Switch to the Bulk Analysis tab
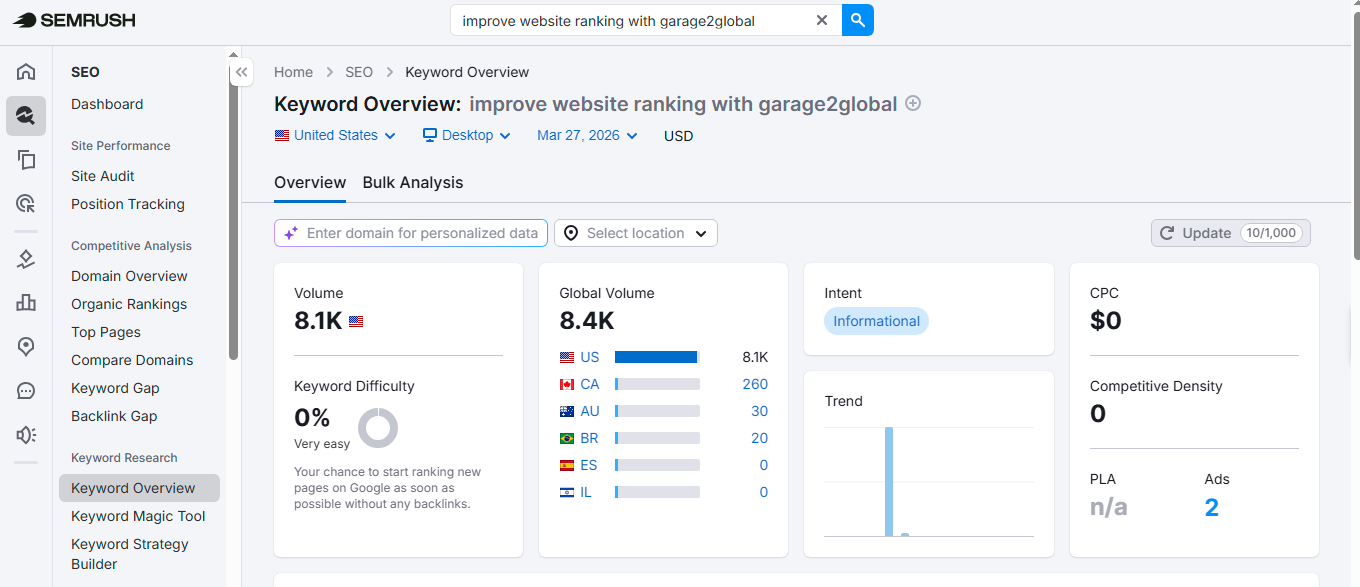Screen dimensions: 1360x587 413,182
